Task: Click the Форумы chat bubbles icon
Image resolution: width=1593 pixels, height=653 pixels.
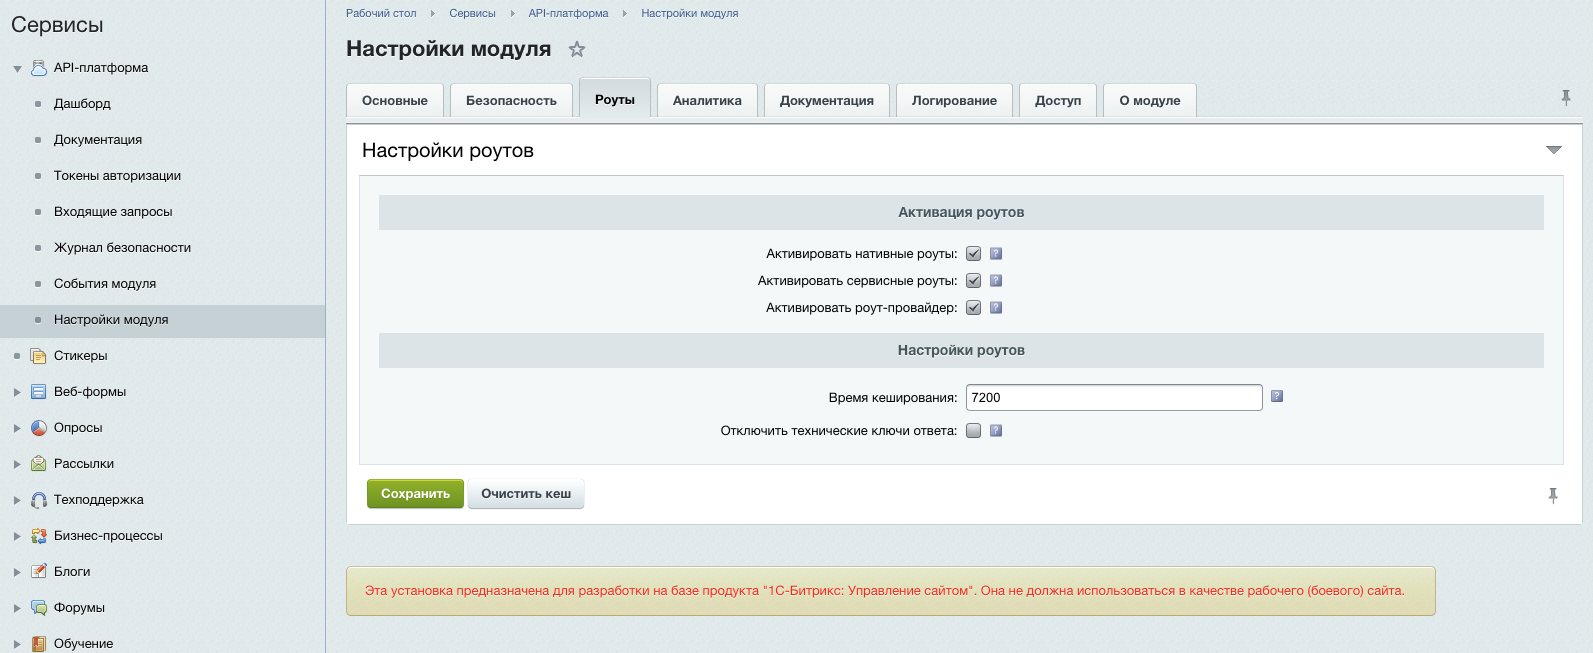Action: 39,608
